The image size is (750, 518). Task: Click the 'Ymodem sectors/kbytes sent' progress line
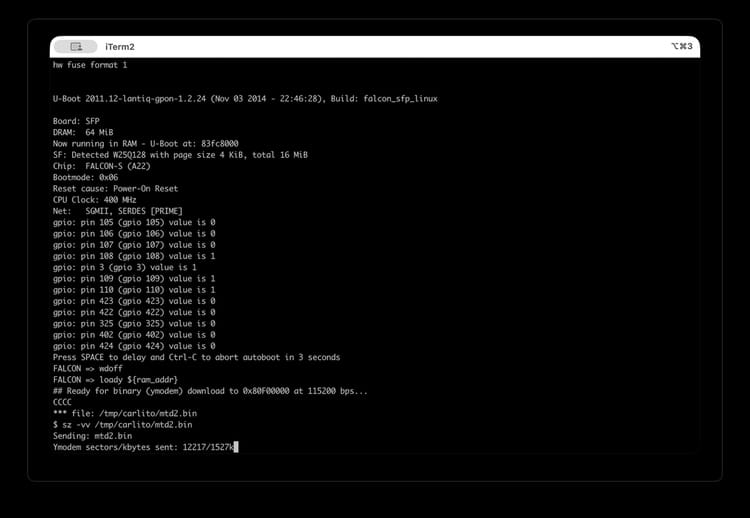click(x=143, y=447)
